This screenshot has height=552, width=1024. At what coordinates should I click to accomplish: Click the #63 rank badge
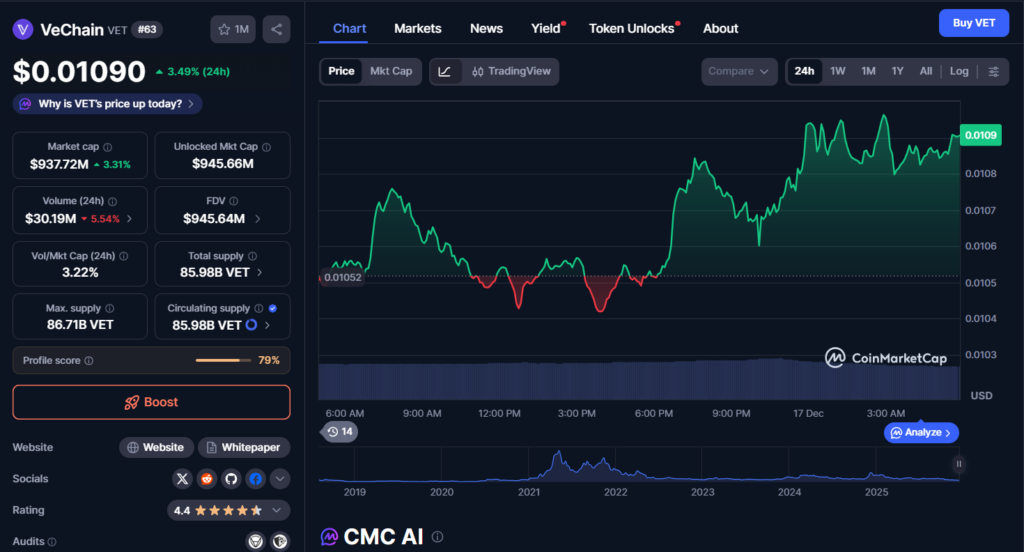[147, 29]
